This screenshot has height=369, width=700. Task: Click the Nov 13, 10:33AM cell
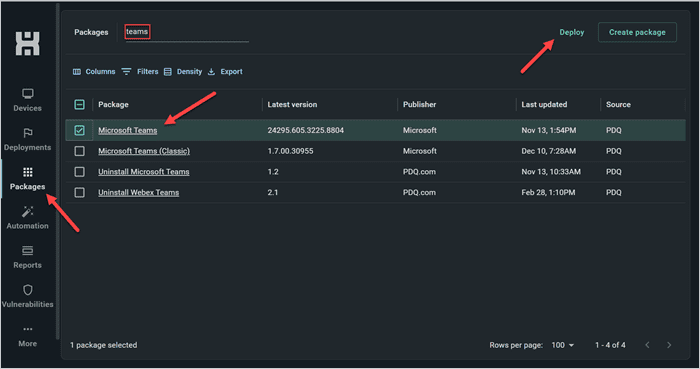(x=551, y=172)
